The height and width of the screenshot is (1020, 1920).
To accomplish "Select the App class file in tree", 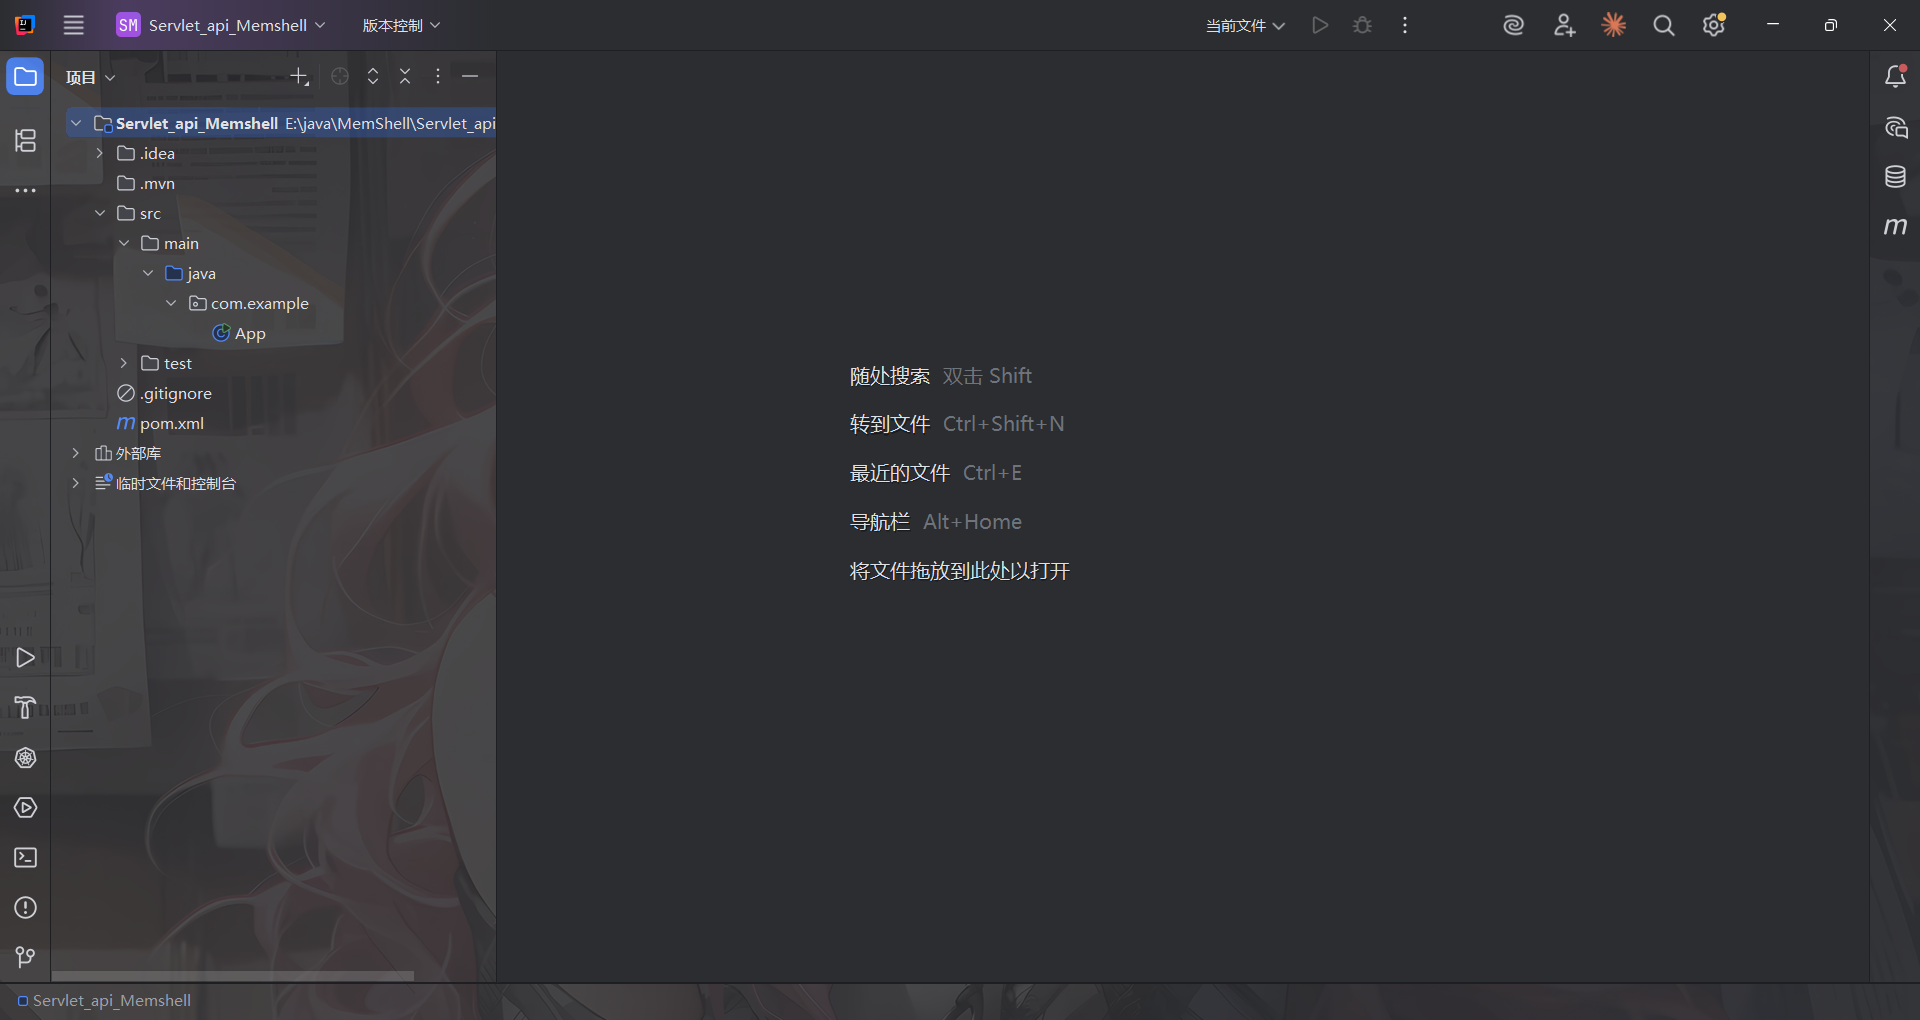I will pos(249,334).
